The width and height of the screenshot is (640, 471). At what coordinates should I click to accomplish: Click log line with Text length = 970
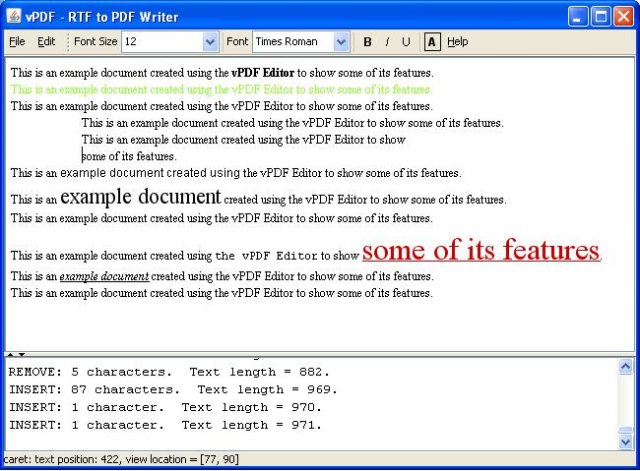pos(165,407)
